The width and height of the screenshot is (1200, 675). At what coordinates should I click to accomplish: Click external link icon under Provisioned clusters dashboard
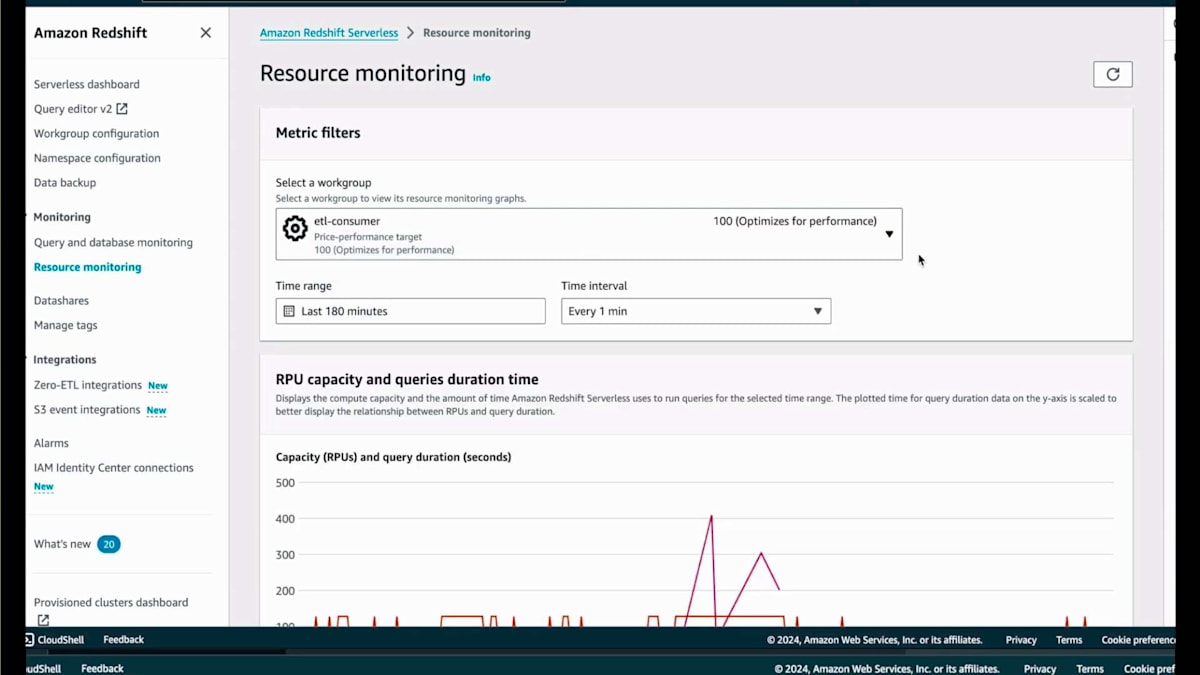pos(43,620)
